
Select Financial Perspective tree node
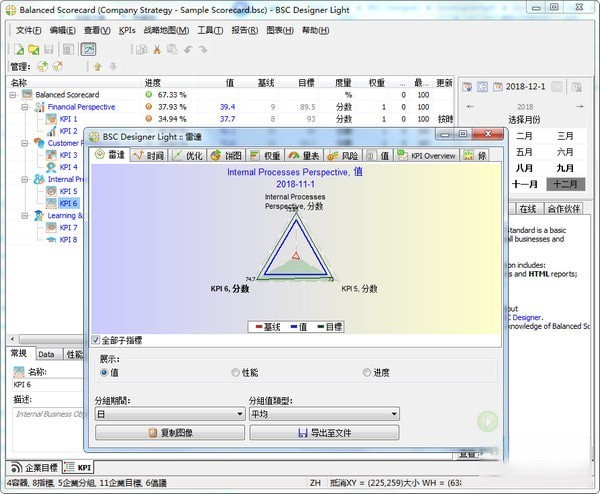tap(81, 107)
